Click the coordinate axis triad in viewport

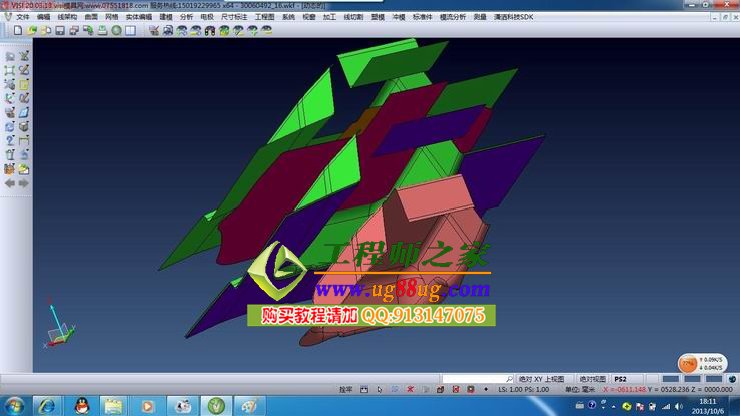[59, 325]
